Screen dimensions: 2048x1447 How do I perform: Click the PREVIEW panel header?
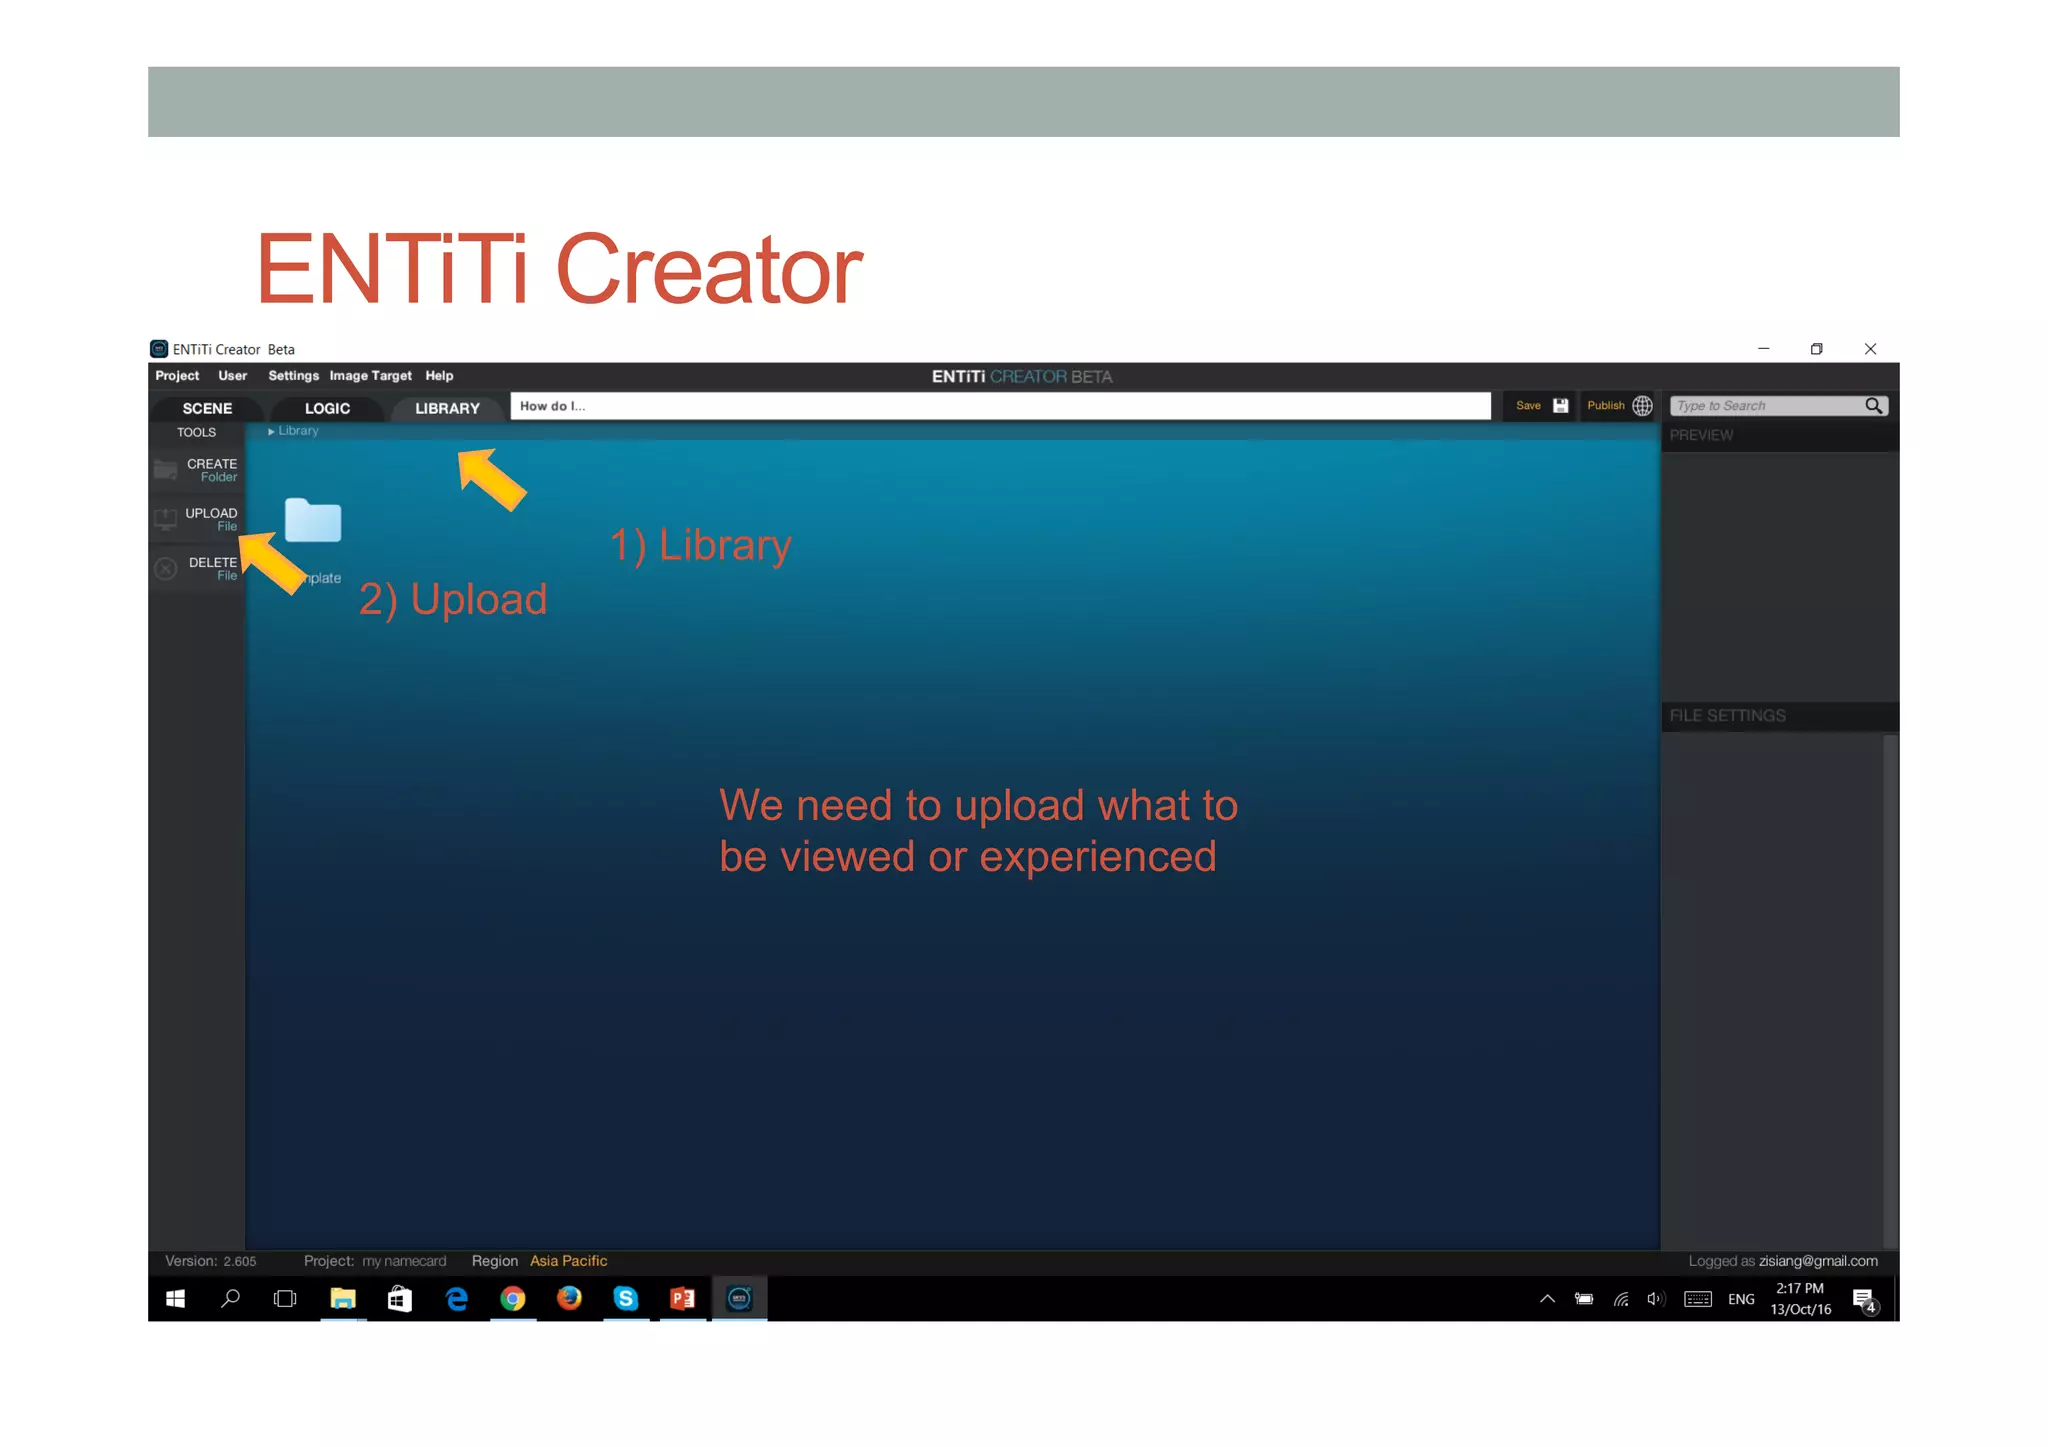[x=1780, y=435]
